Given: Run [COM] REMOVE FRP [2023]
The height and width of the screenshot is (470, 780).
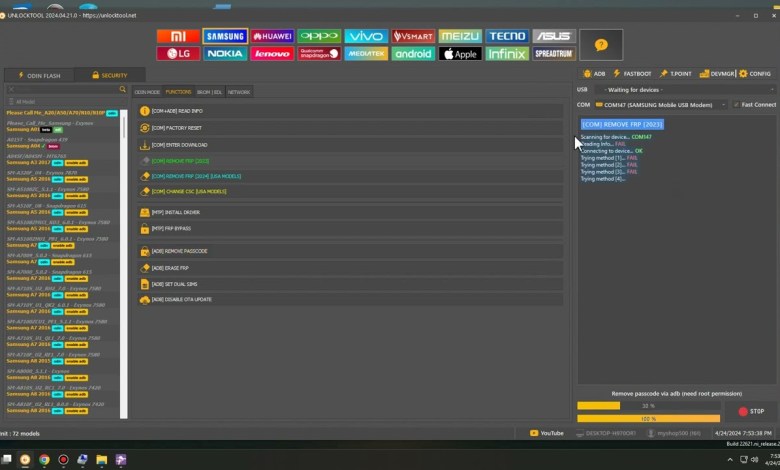Looking at the screenshot, I should click(350, 161).
